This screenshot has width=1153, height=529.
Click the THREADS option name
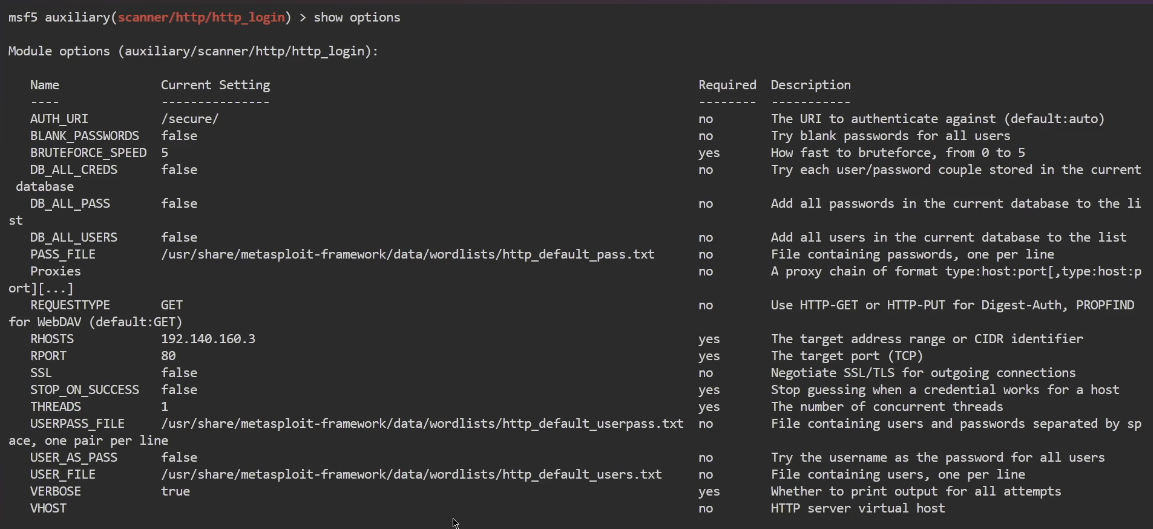point(55,407)
